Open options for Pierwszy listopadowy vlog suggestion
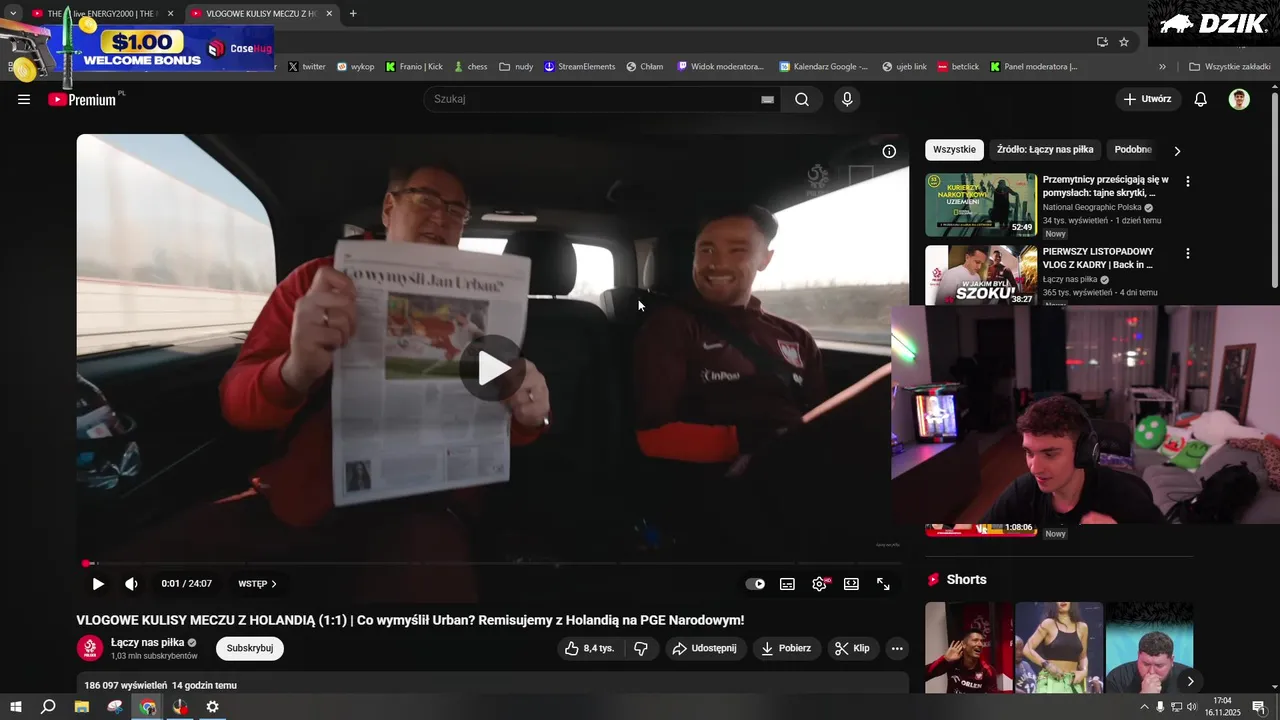1280x720 pixels. point(1188,254)
